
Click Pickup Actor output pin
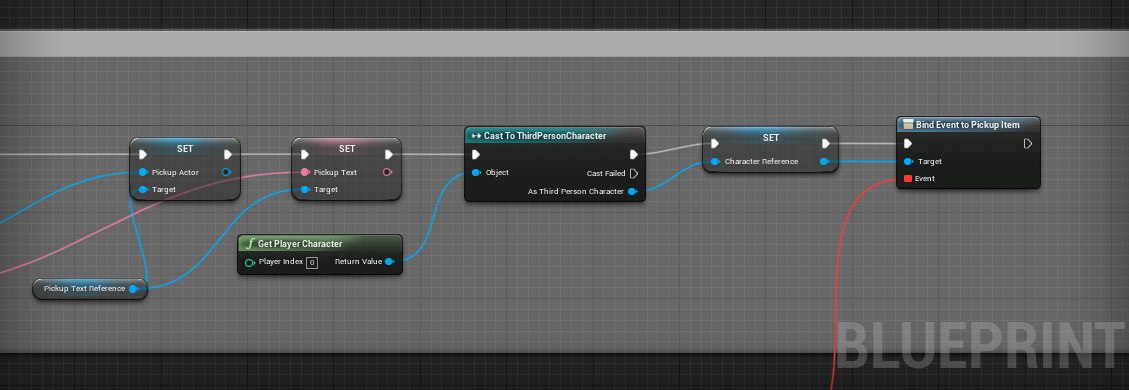click(226, 173)
